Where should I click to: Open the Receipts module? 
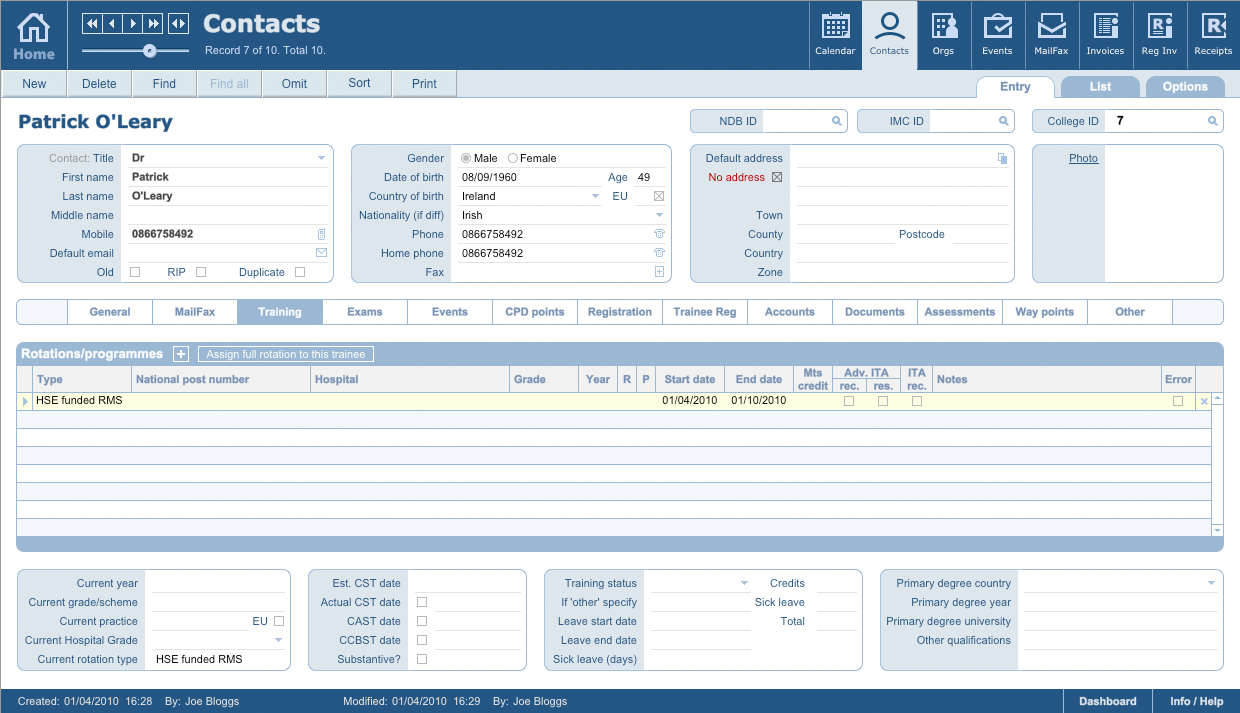pyautogui.click(x=1213, y=35)
